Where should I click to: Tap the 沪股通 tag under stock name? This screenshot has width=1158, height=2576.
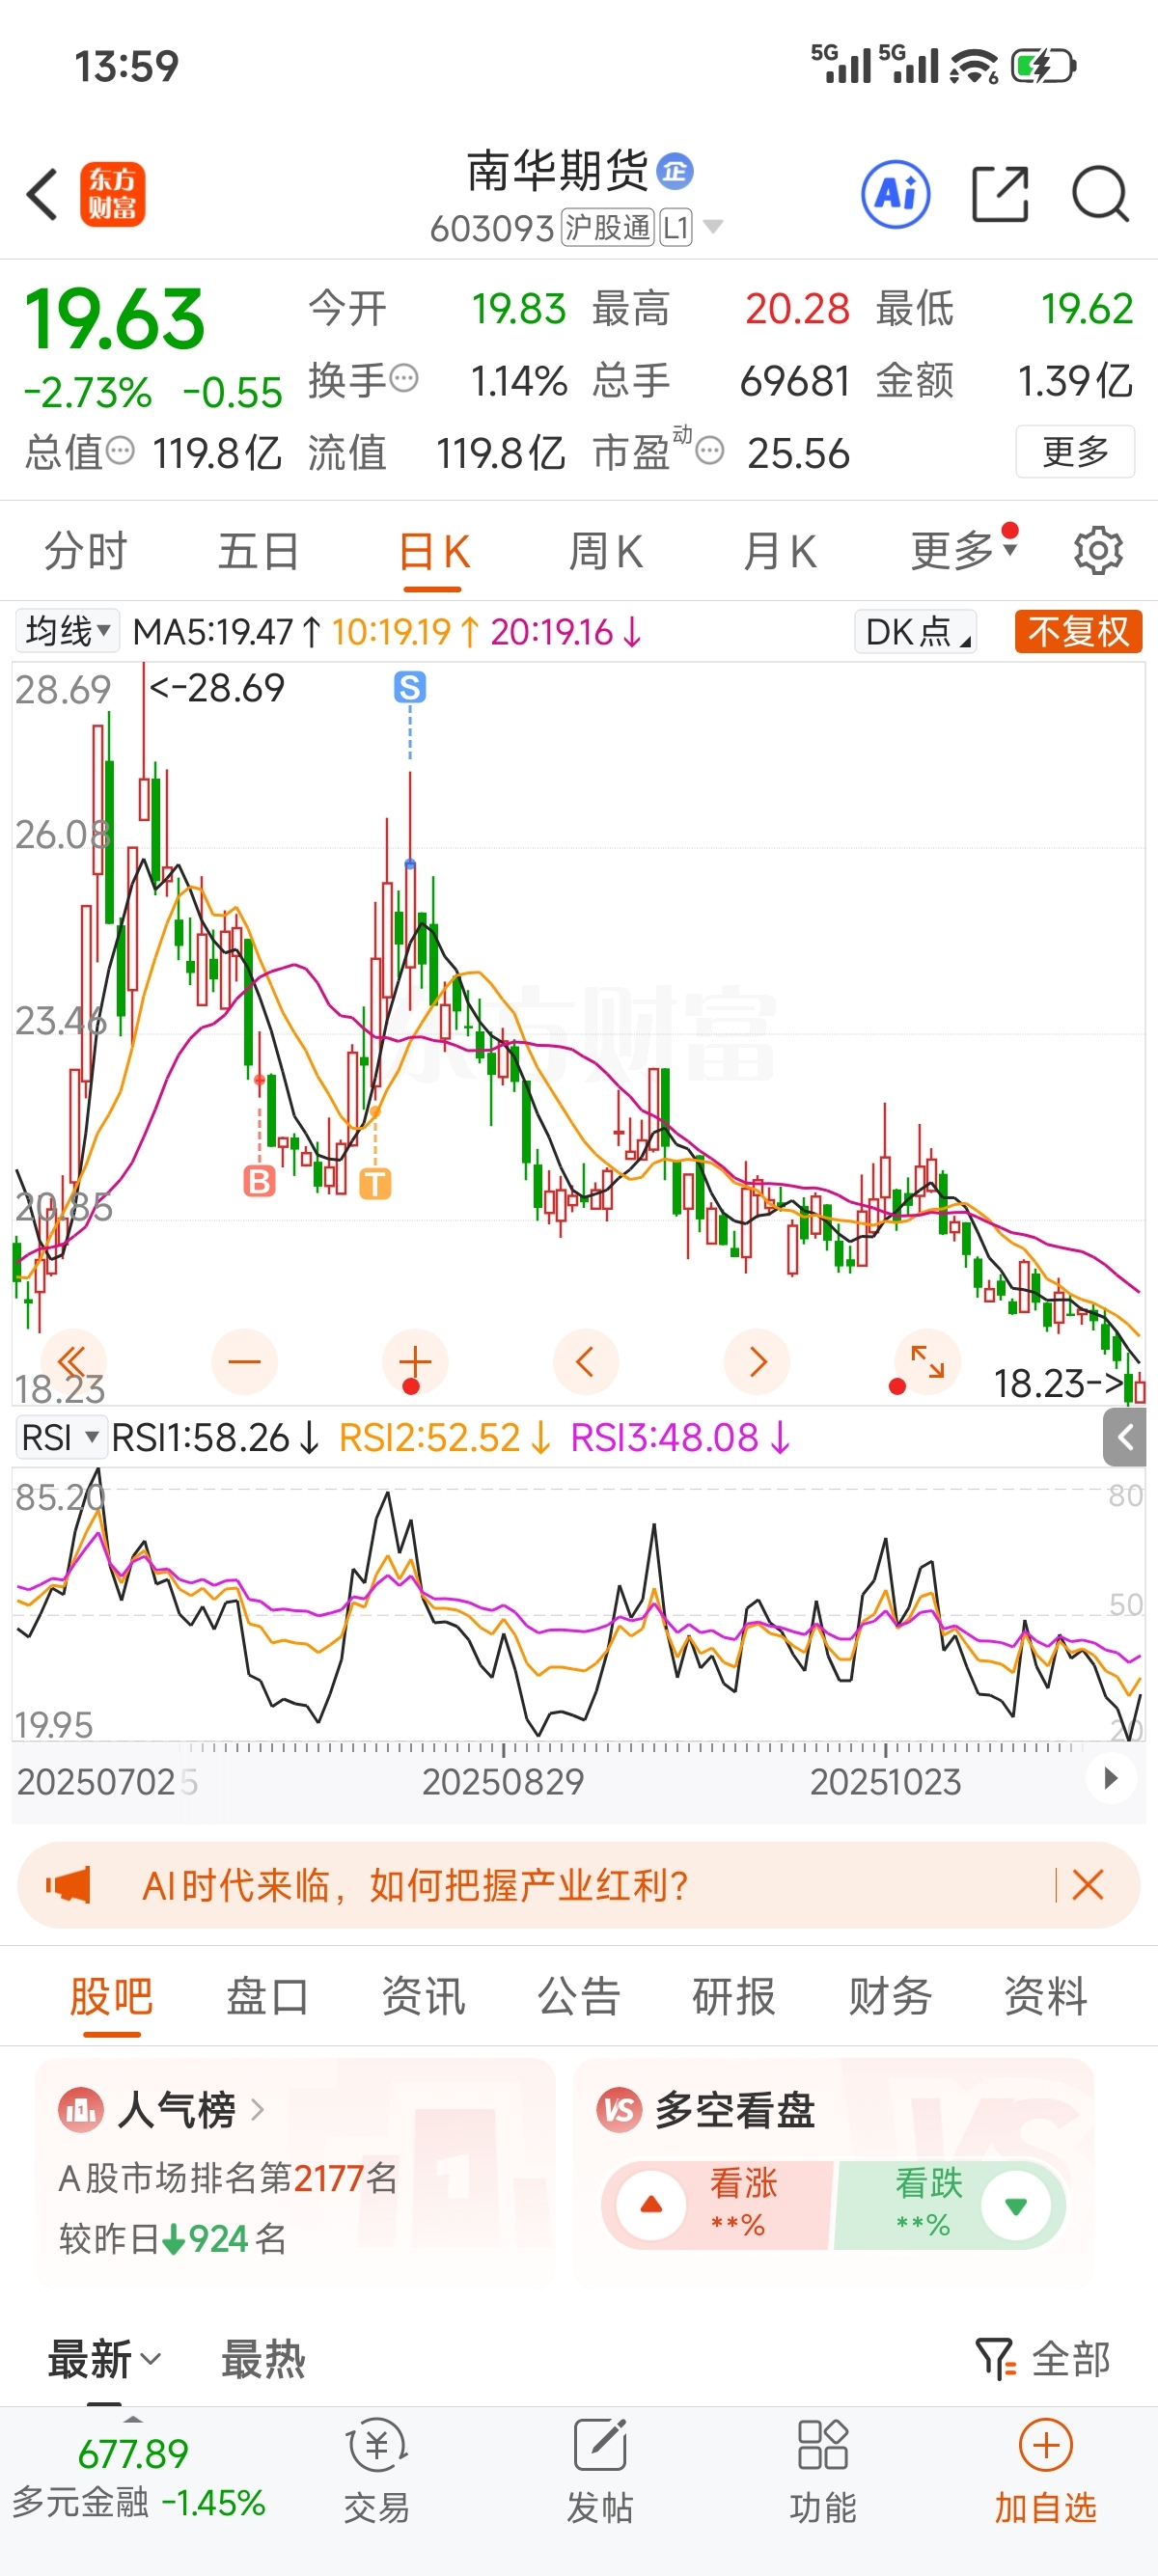pos(608,228)
